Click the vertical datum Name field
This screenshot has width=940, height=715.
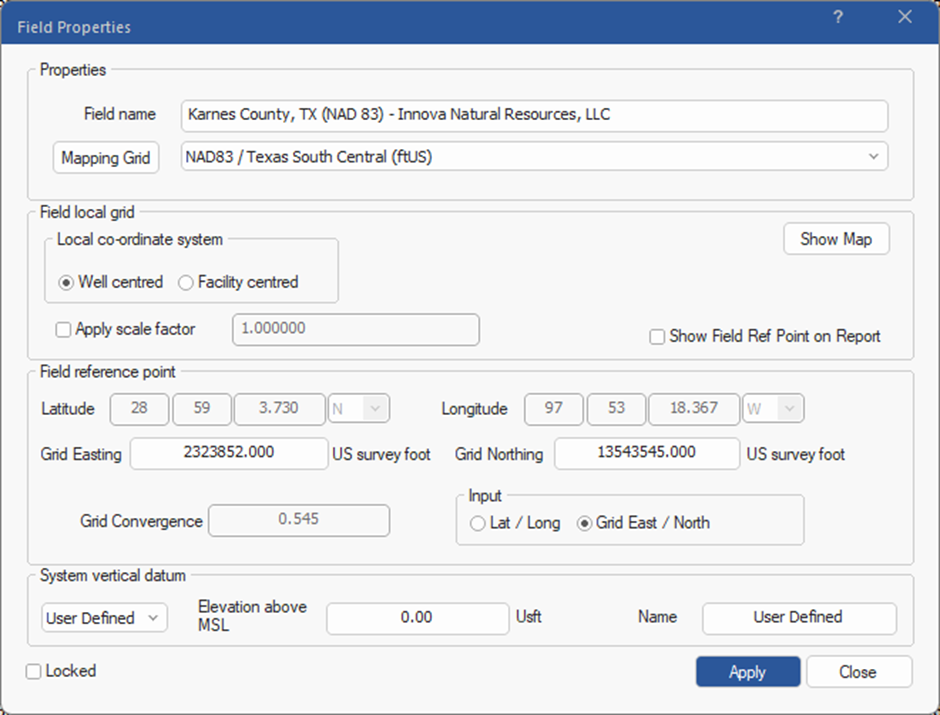798,618
